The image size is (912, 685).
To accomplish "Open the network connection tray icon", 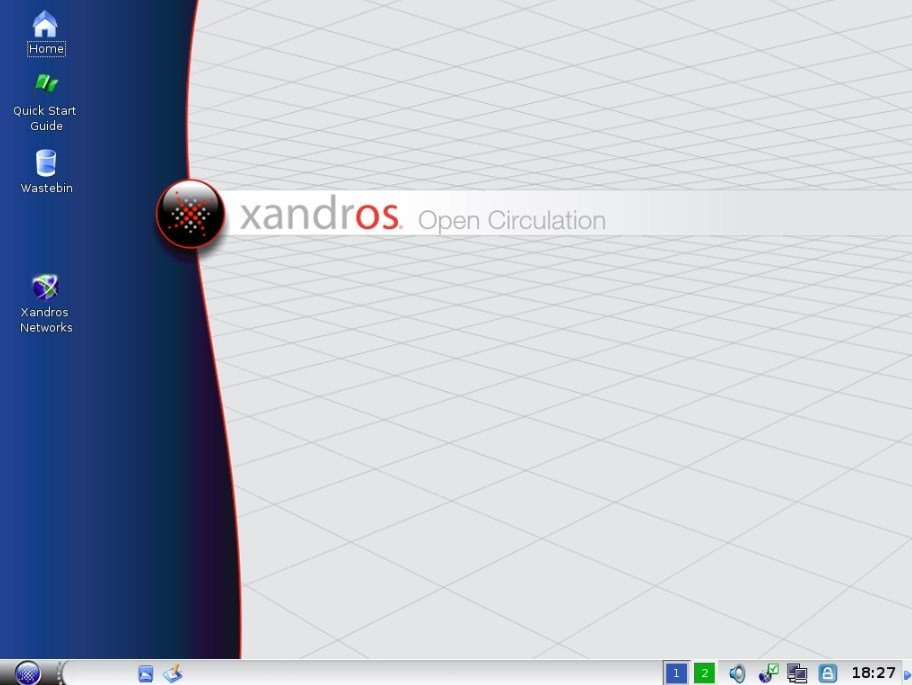I will [x=797, y=673].
